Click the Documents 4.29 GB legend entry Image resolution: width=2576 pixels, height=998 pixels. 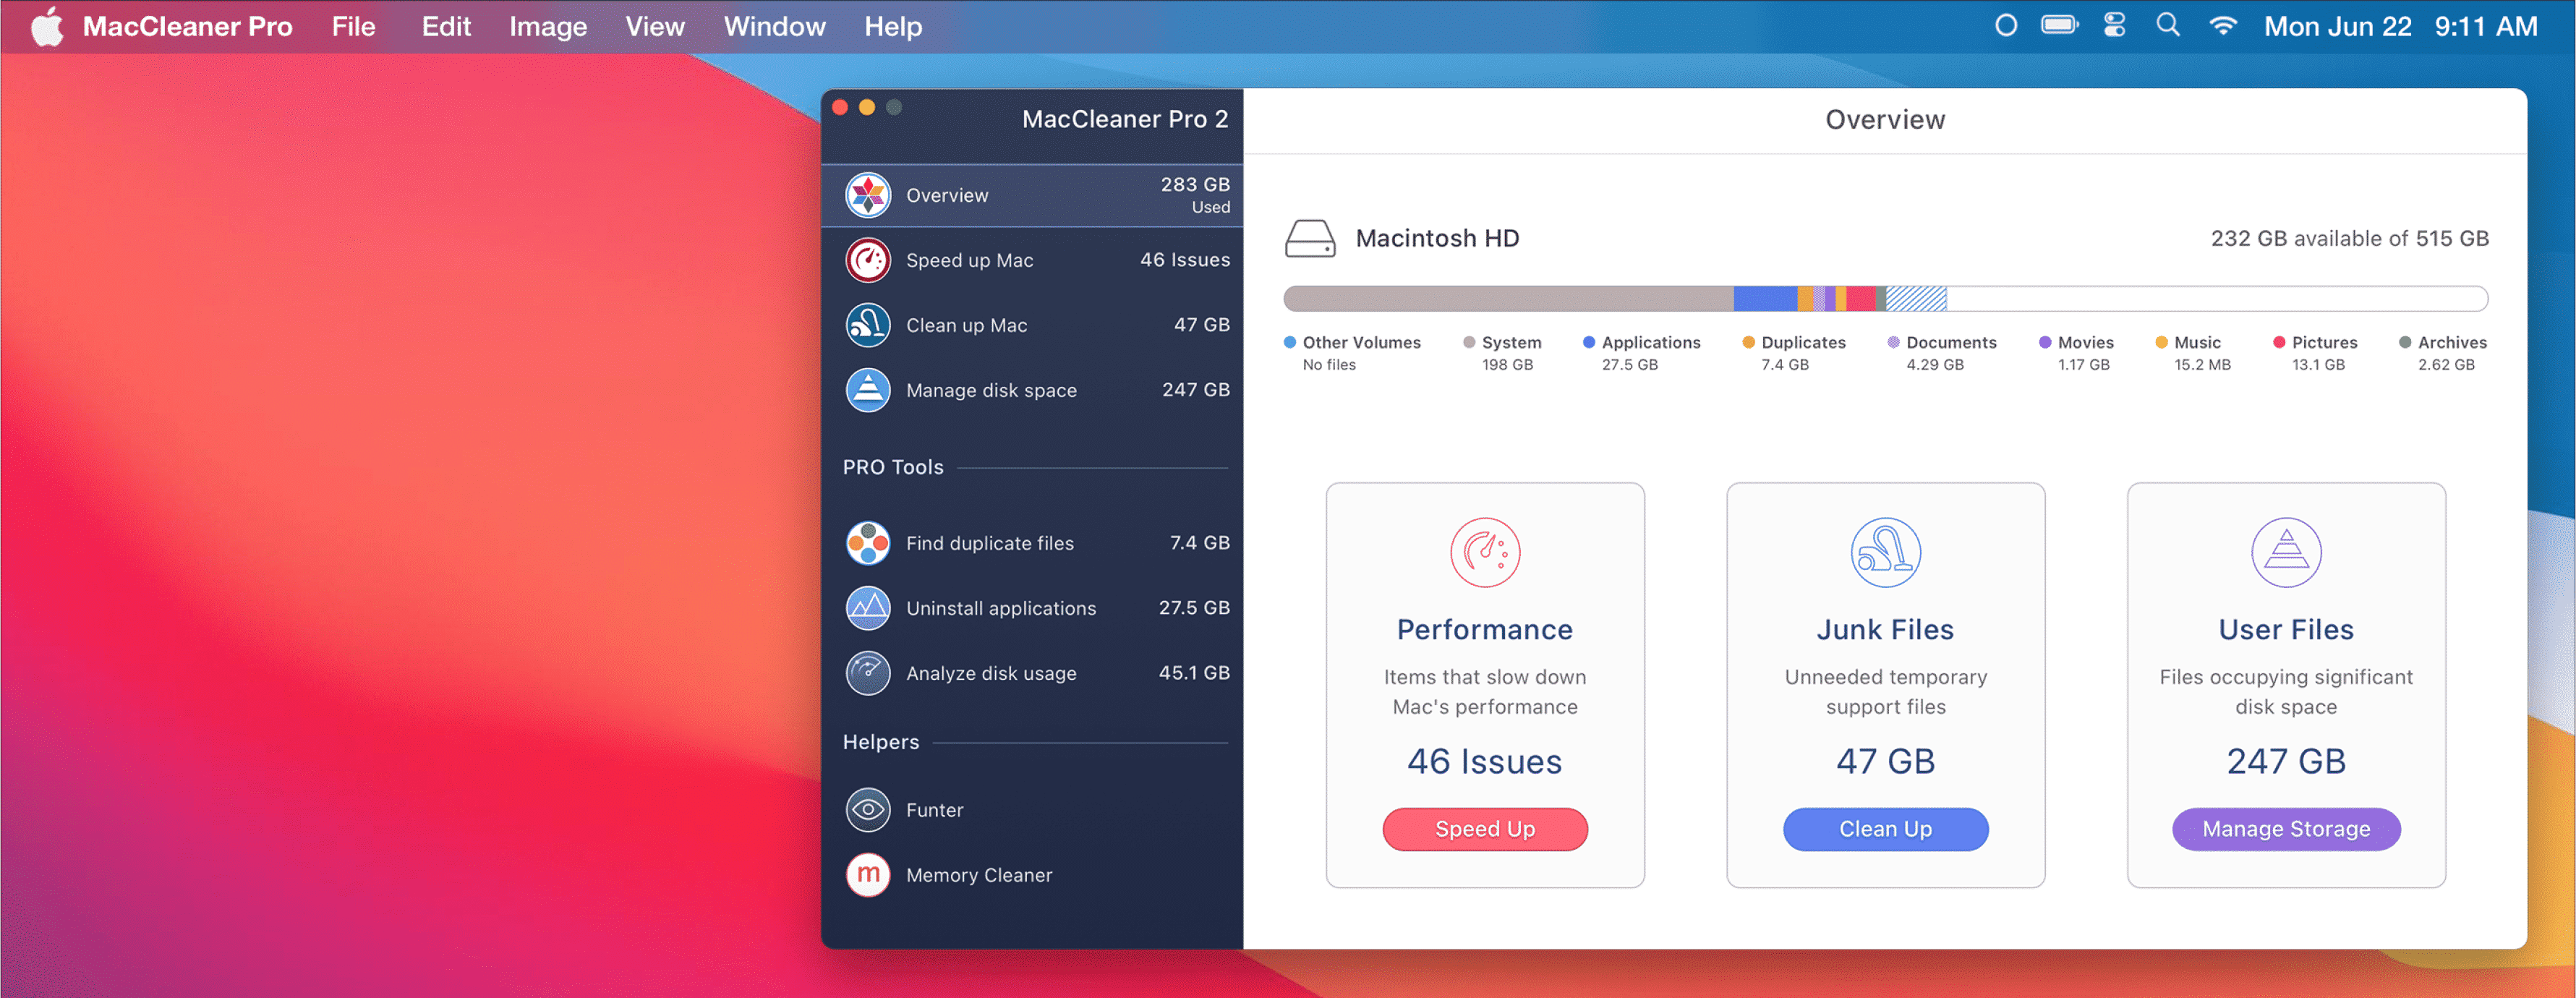coord(1942,353)
